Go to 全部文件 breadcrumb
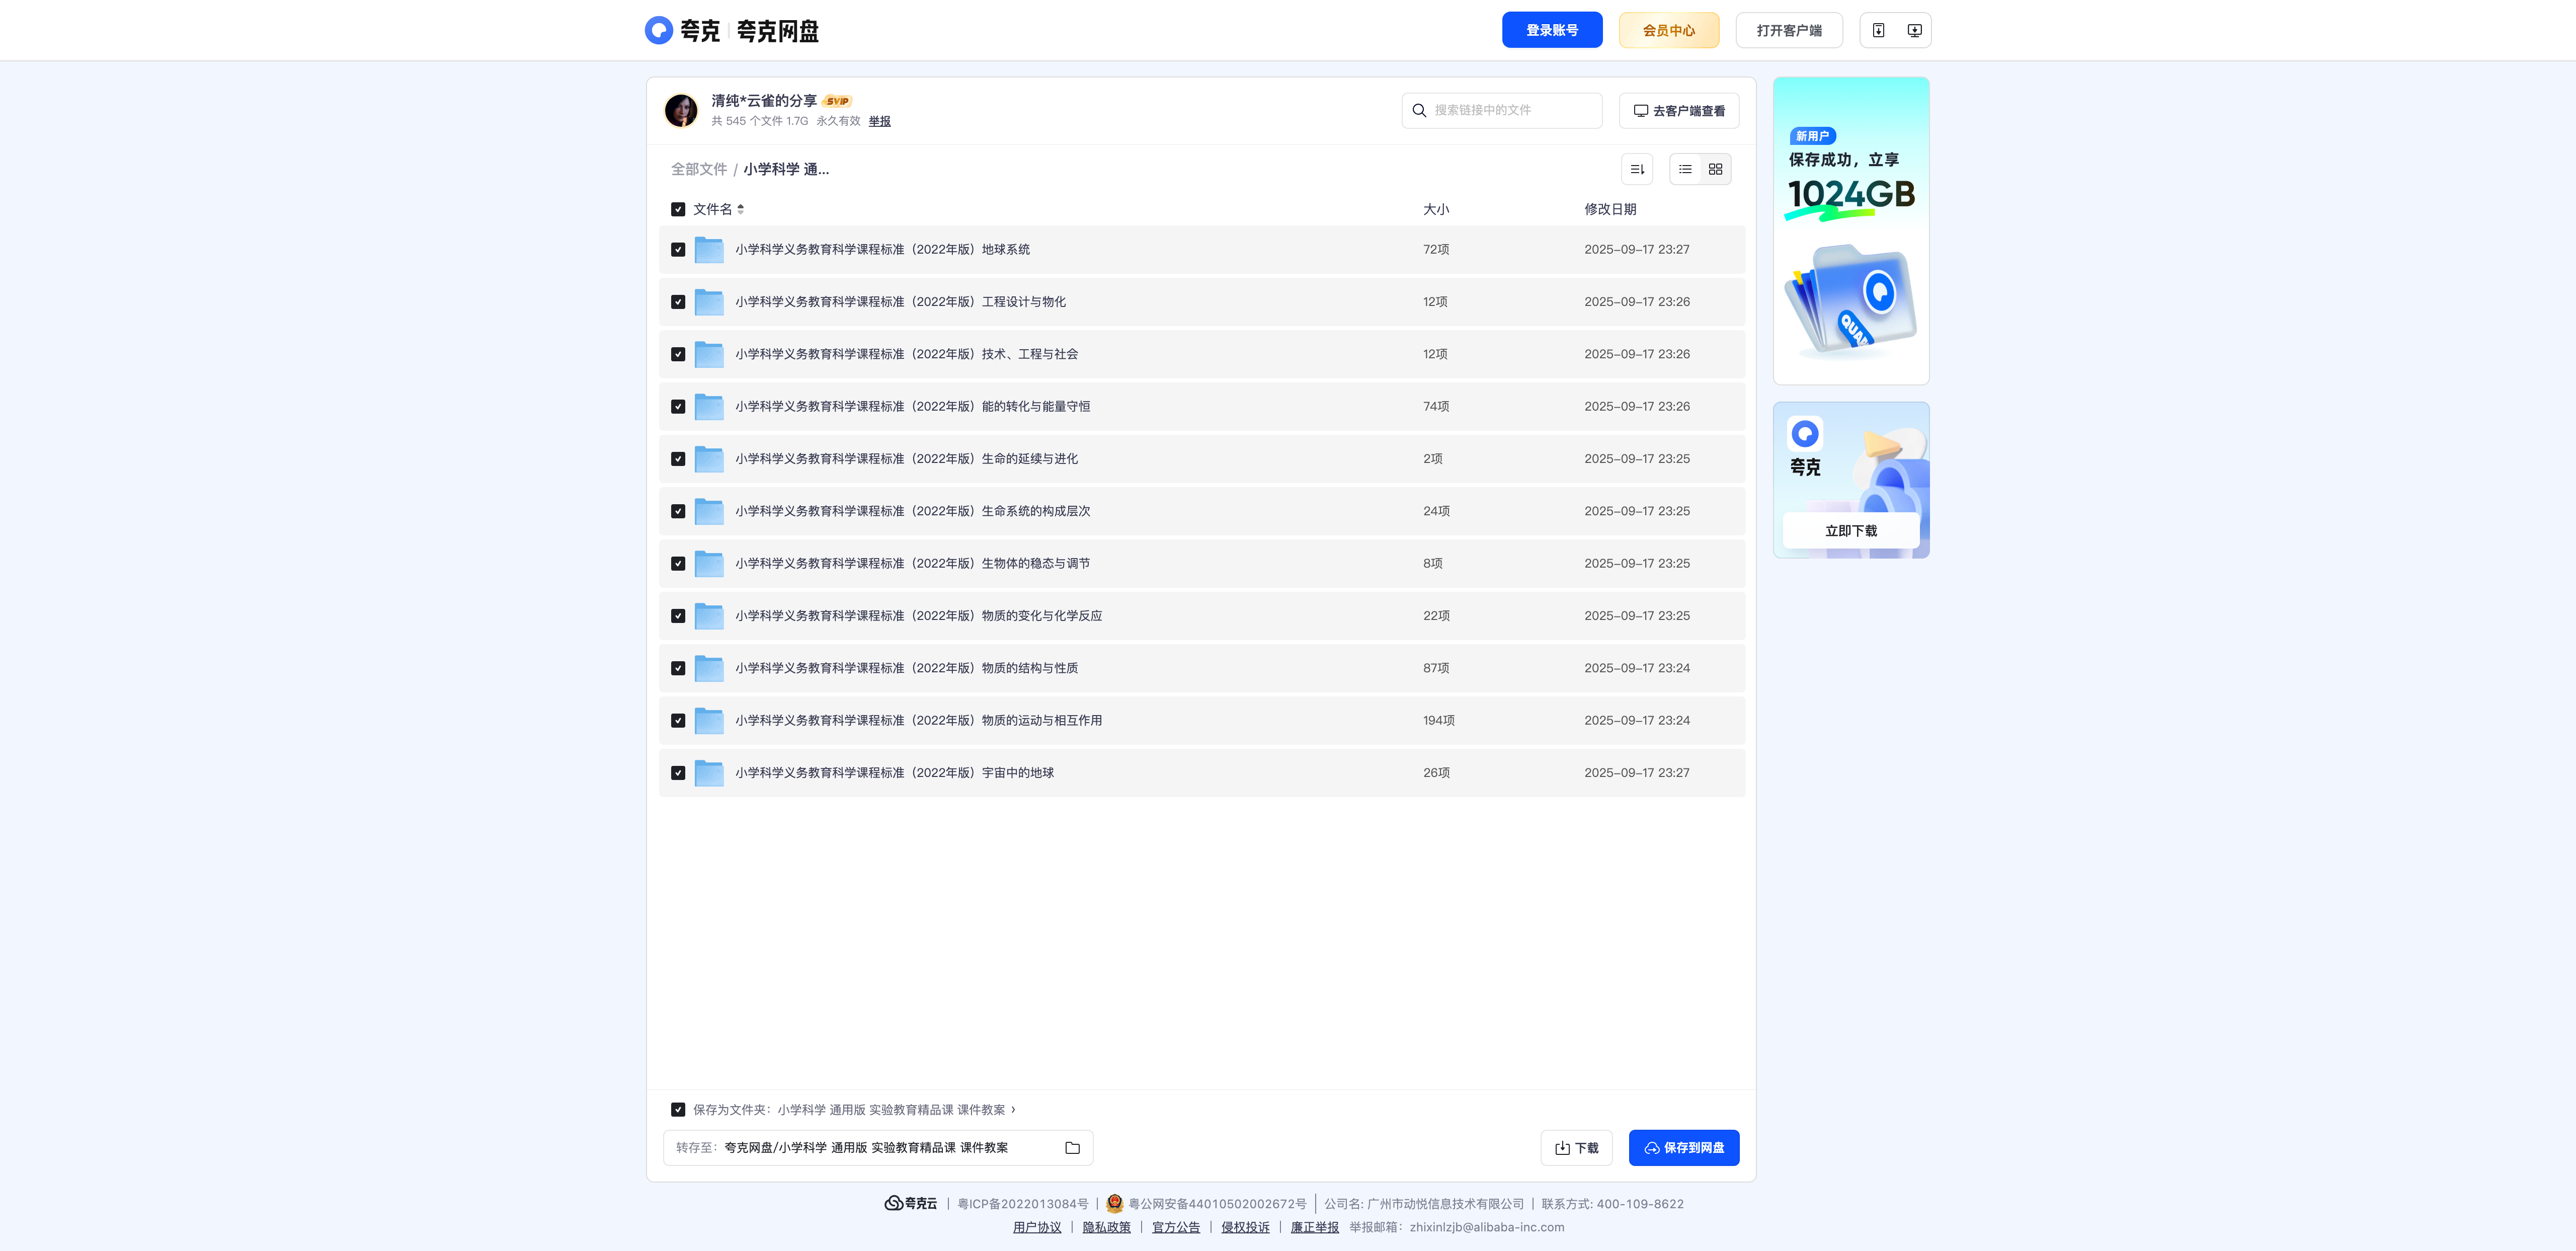 tap(699, 169)
